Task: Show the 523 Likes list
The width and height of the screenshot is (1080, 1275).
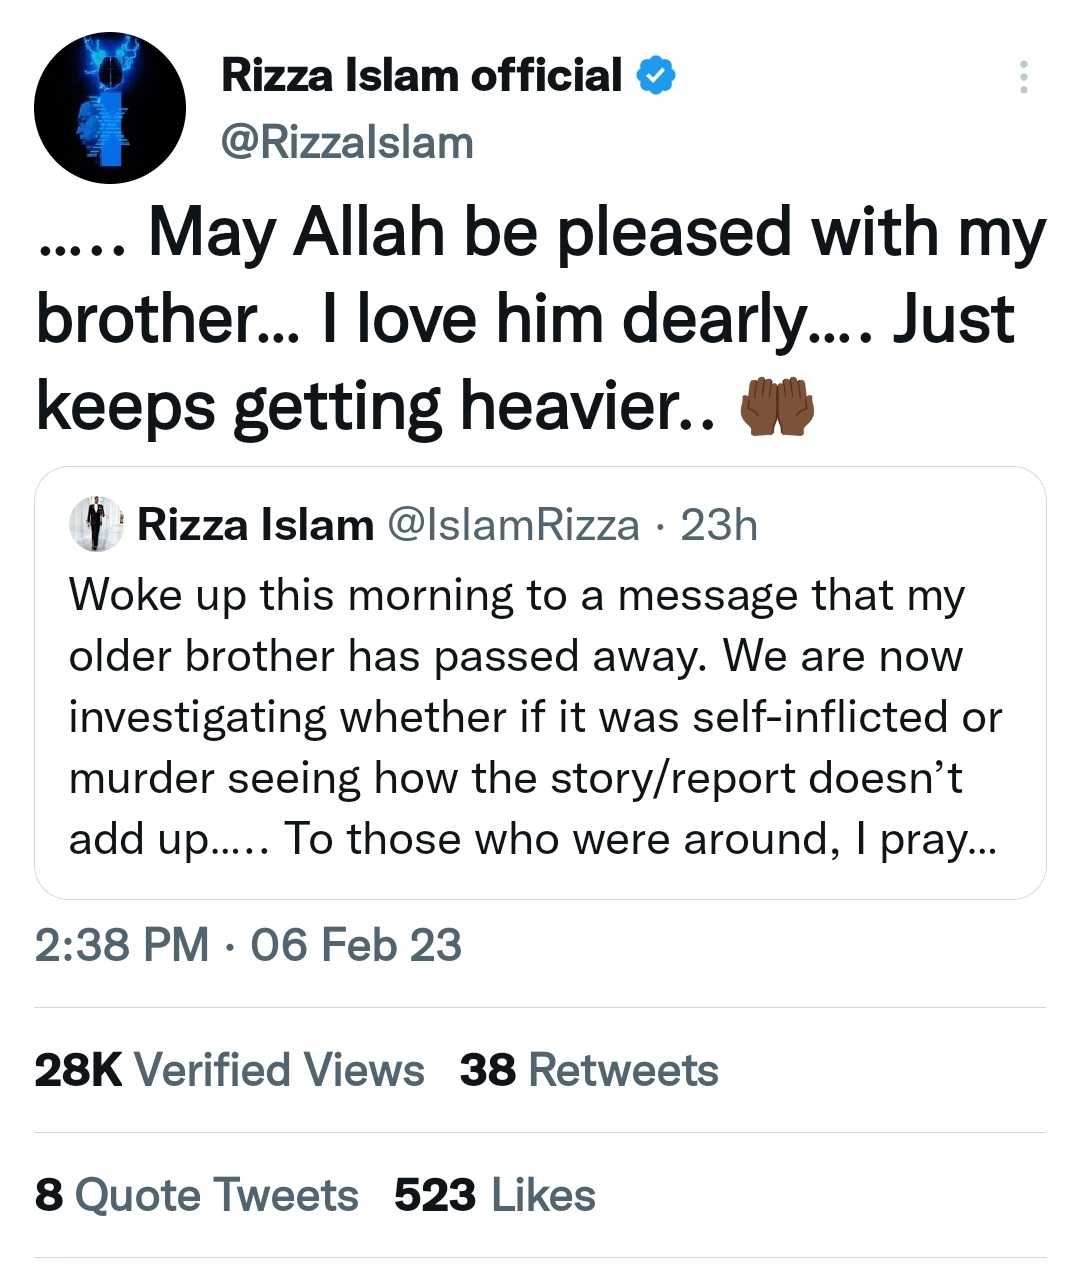Action: (x=495, y=1195)
